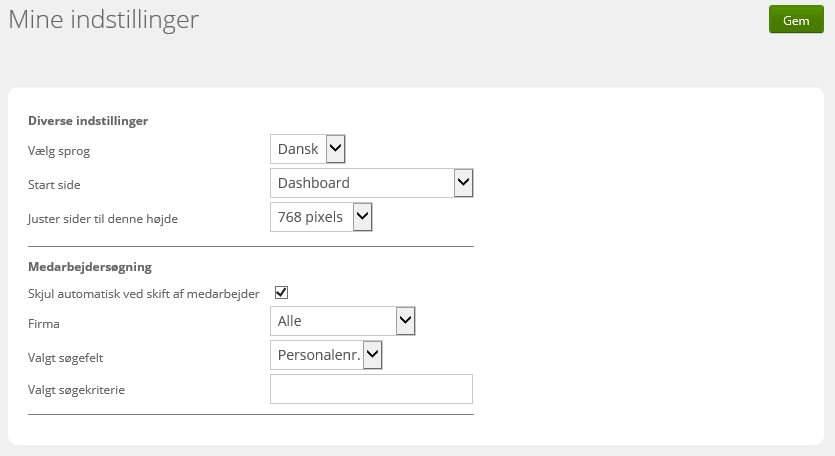835x456 pixels.
Task: Click the arrow icon beside Dansk
Action: (335, 149)
